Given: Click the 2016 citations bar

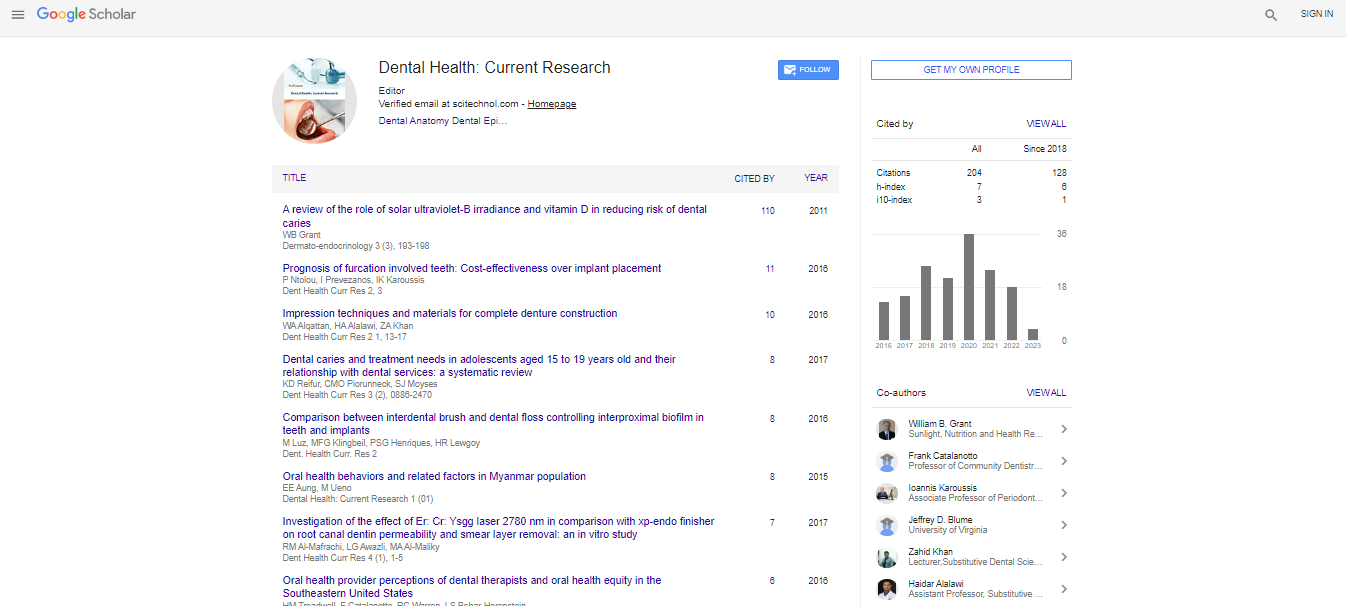Looking at the screenshot, I should 884,321.
